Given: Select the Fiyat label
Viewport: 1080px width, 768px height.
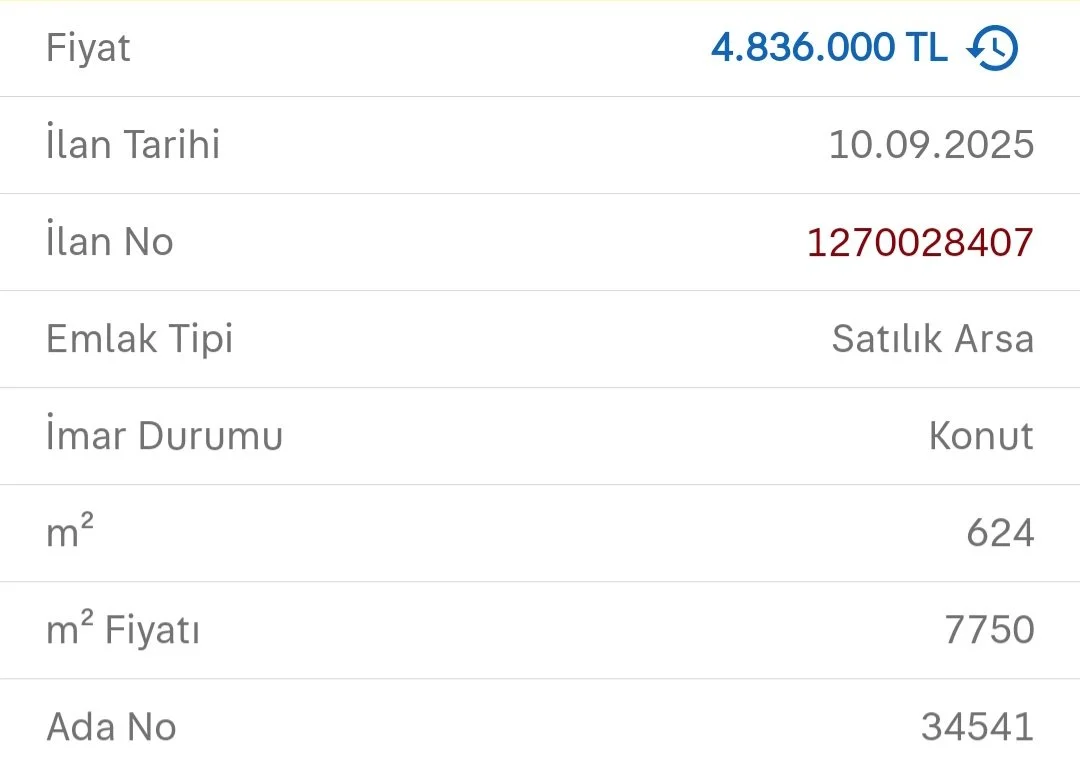Looking at the screenshot, I should [x=88, y=48].
